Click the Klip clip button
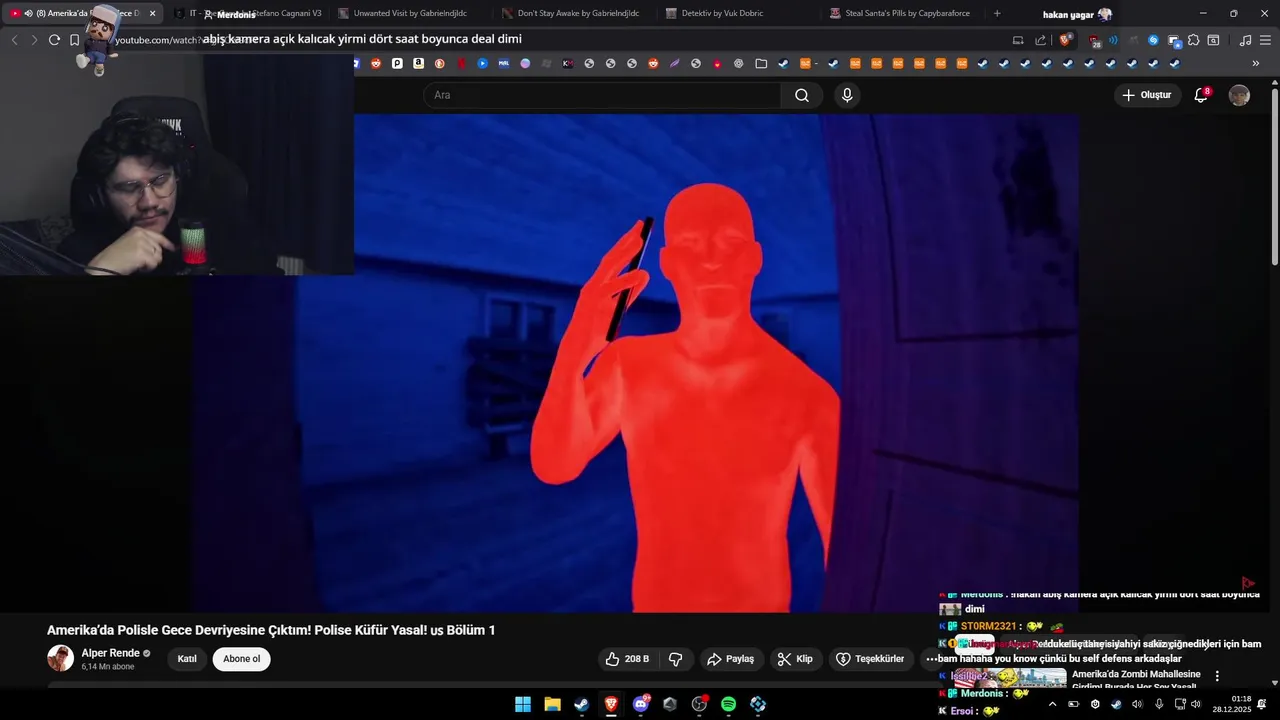 795,659
